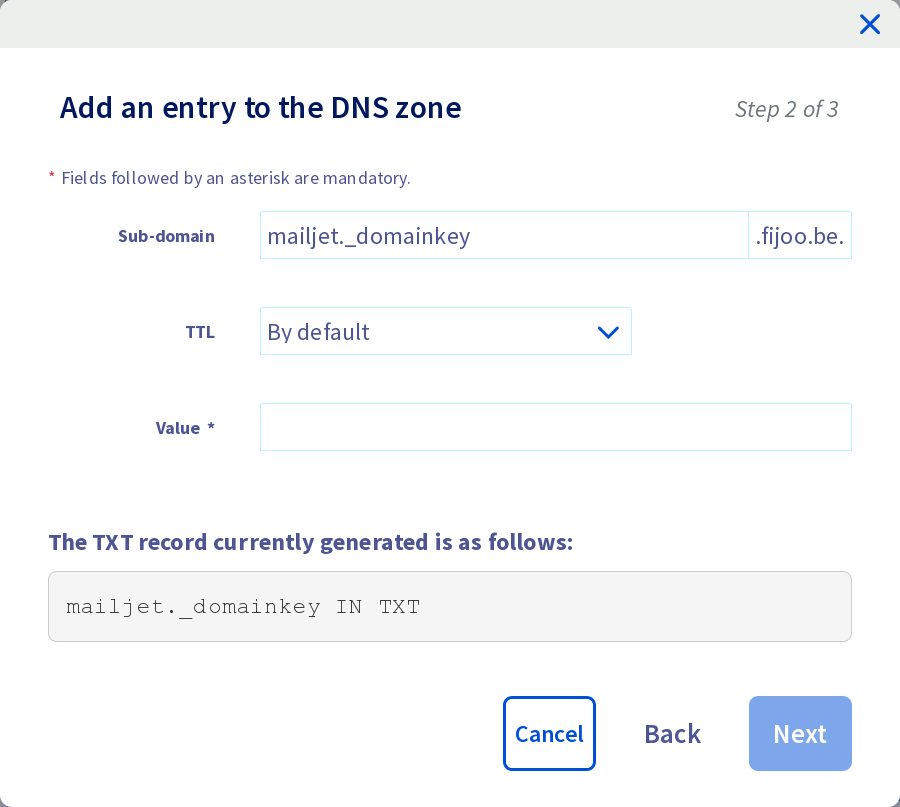
Task: Click the blue X close icon
Action: click(x=869, y=24)
